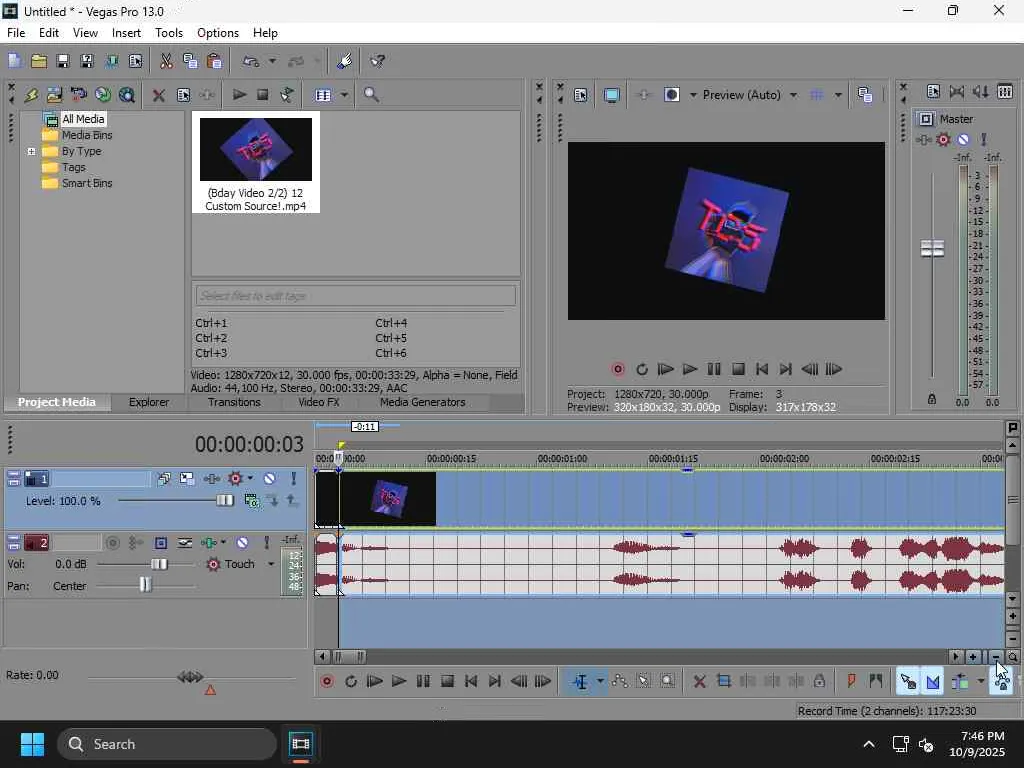1024x768 pixels.
Task: Click the video track 1 Level slider handle
Action: pos(224,500)
